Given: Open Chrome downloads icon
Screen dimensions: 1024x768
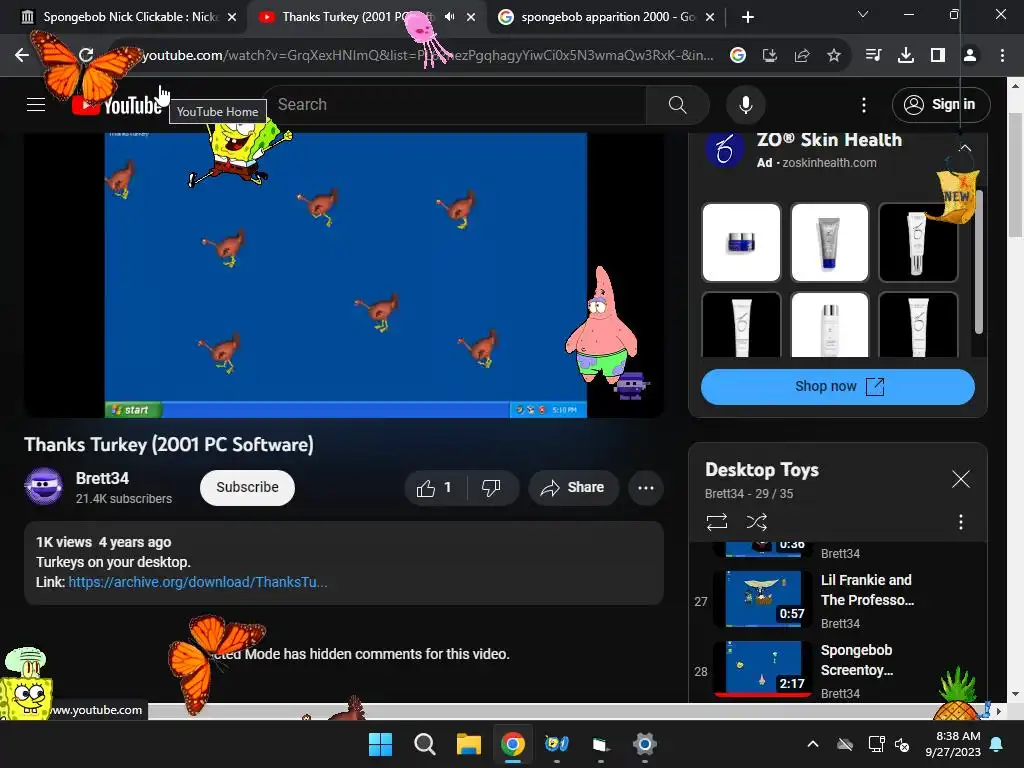Looking at the screenshot, I should point(905,56).
